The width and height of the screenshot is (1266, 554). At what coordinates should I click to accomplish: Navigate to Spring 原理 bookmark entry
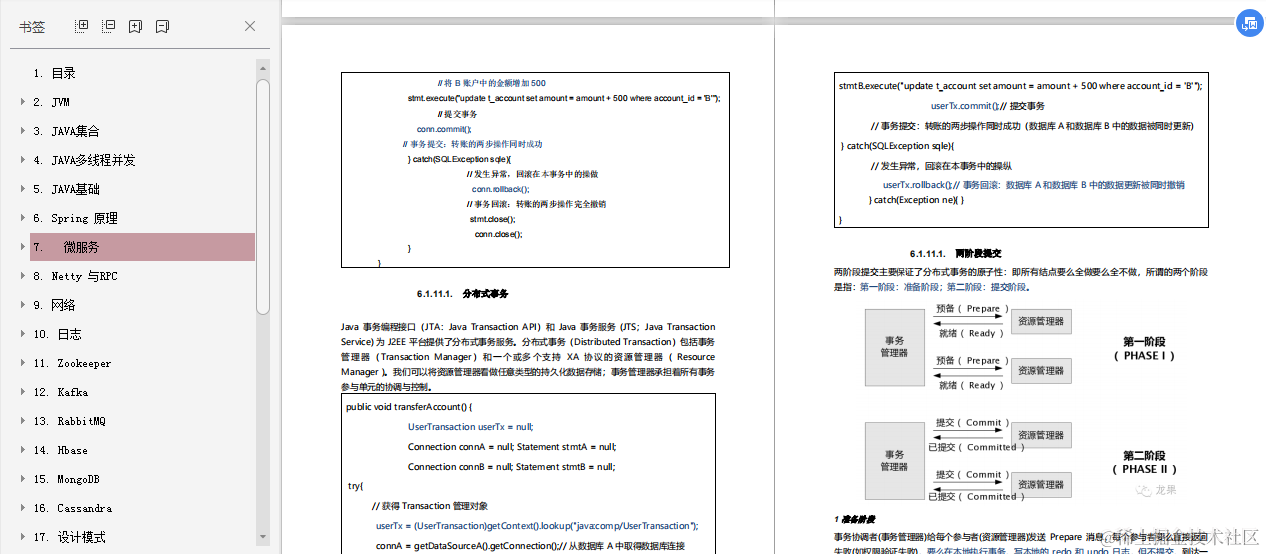75,218
